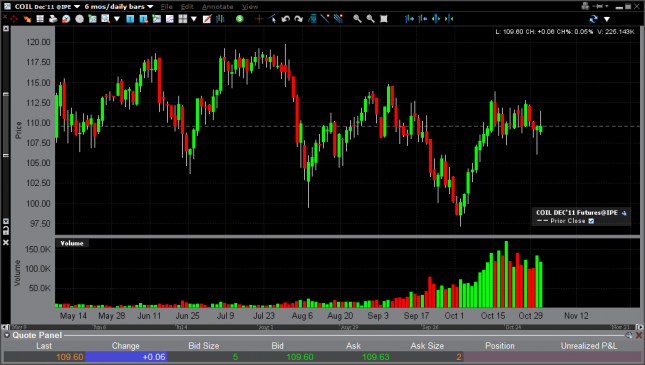645x365 pixels.
Task: Select the single trendline drawing tool
Action: click(x=325, y=19)
